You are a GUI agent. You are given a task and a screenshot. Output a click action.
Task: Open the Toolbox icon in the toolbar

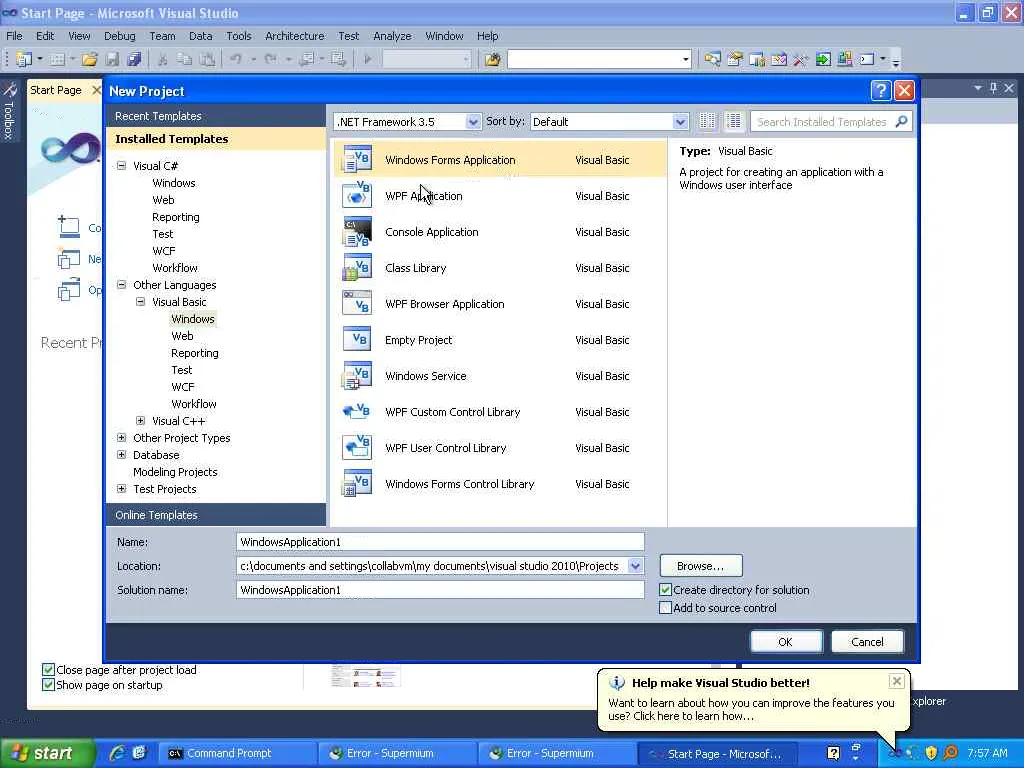801,59
